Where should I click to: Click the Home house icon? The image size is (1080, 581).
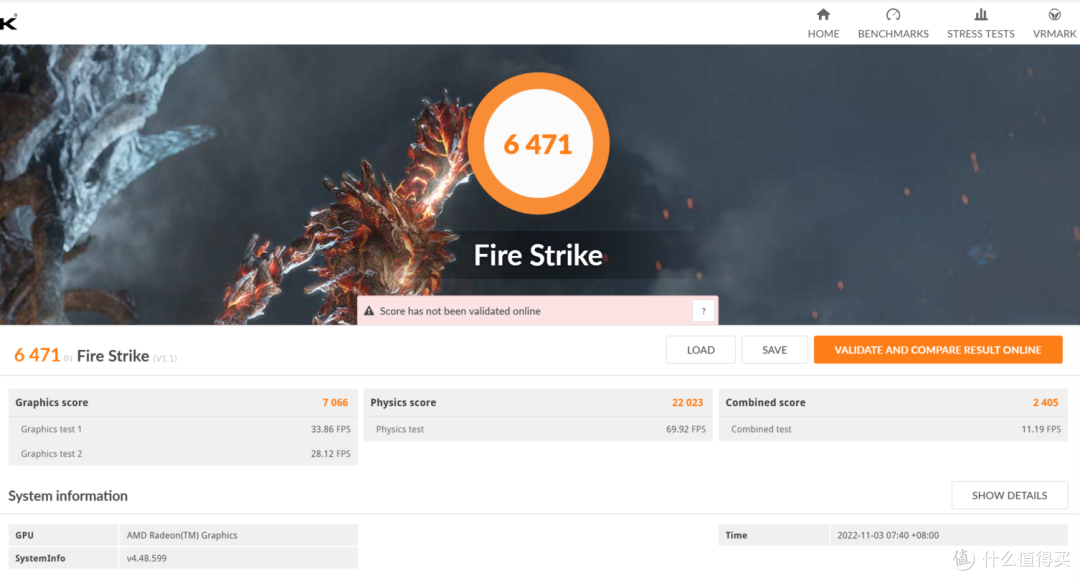pyautogui.click(x=823, y=15)
